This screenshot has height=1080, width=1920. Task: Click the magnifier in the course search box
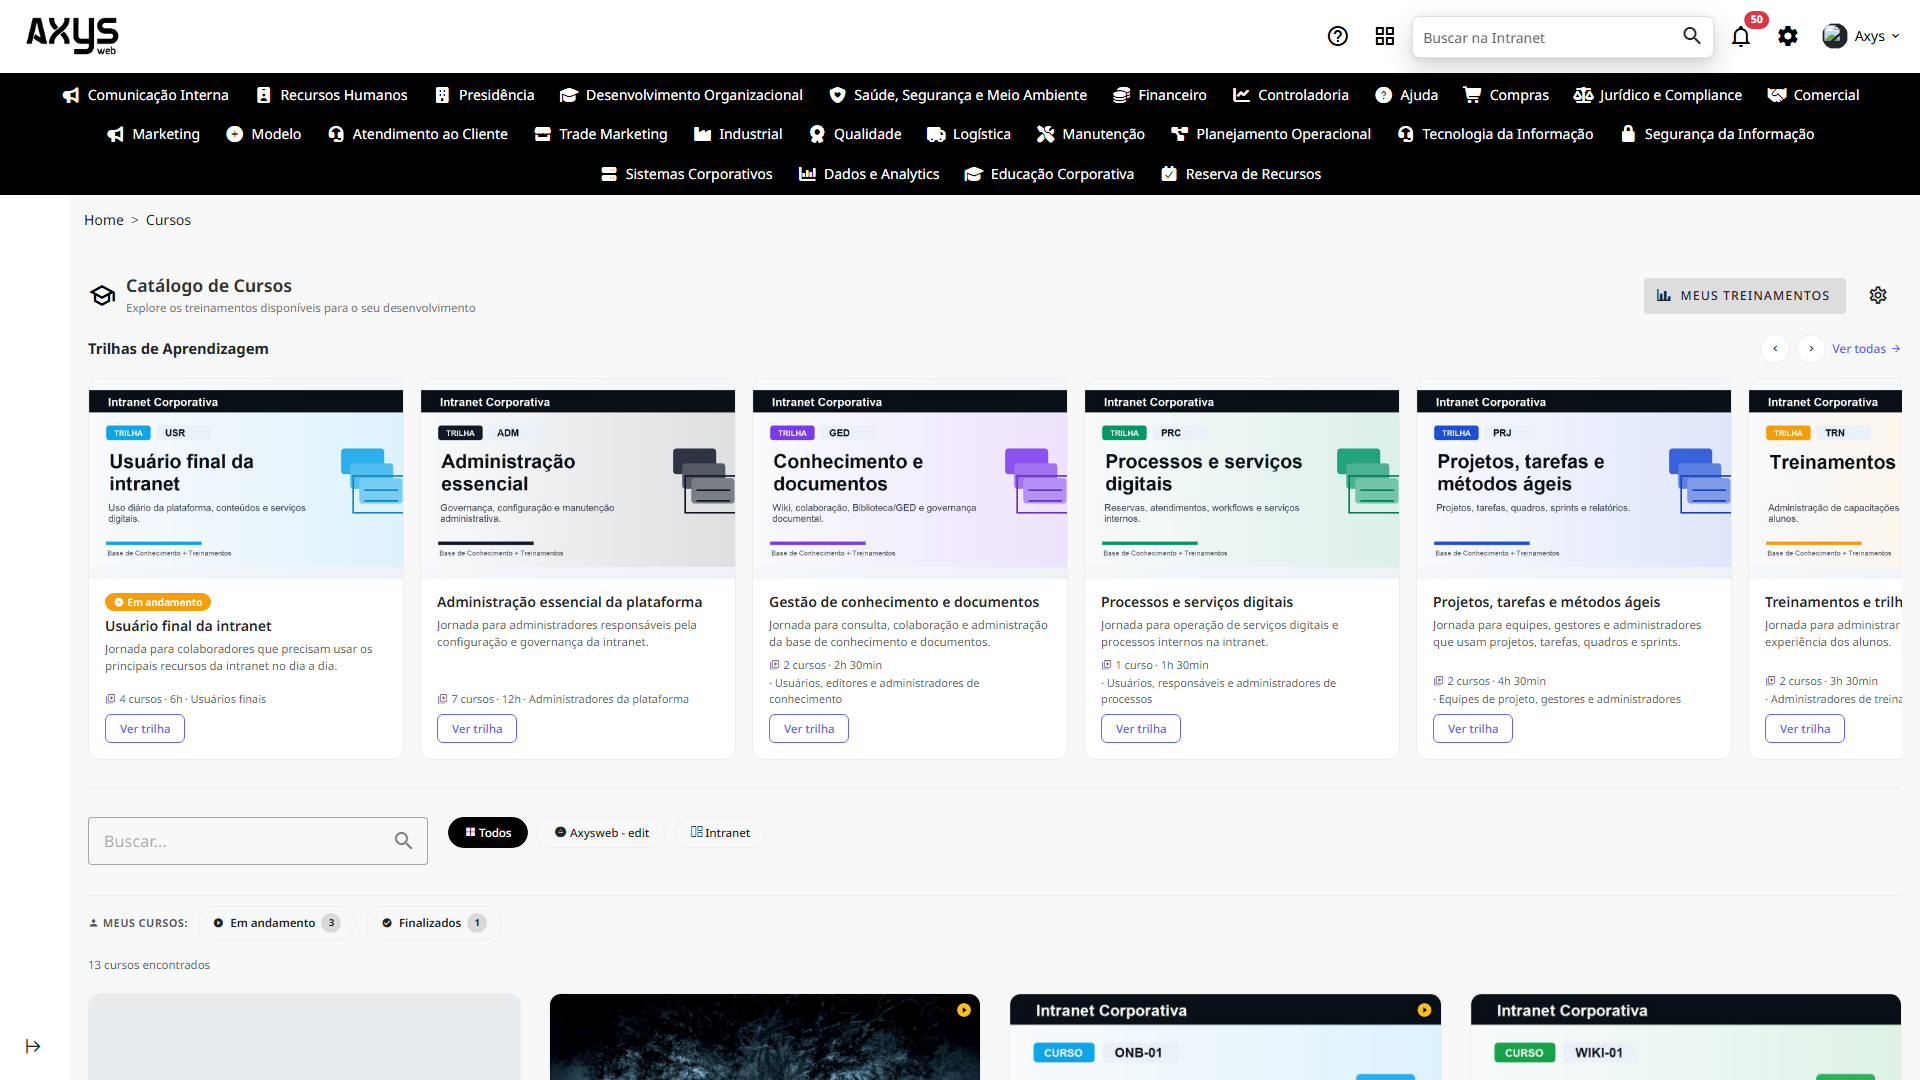click(403, 841)
